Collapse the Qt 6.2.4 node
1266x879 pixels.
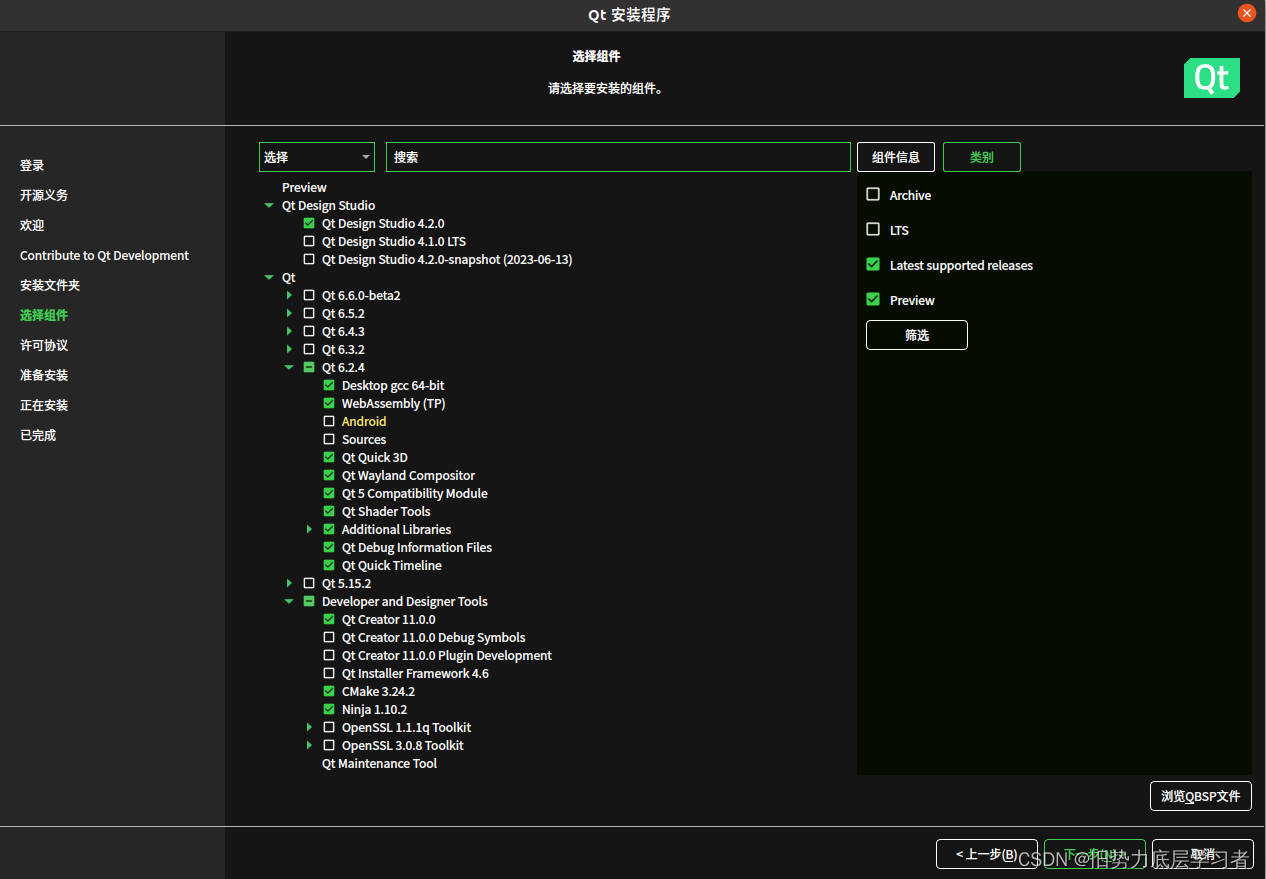[289, 368]
